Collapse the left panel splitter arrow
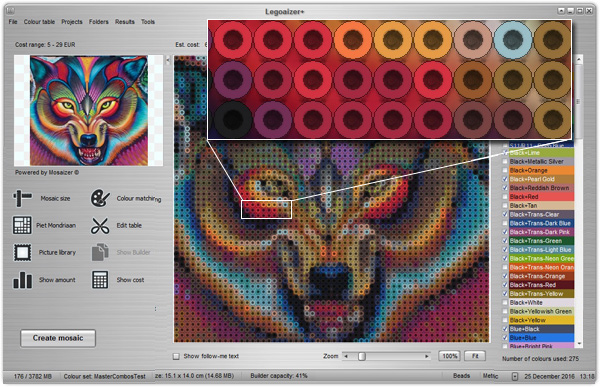Viewport: 600px width, 387px height. [168, 60]
